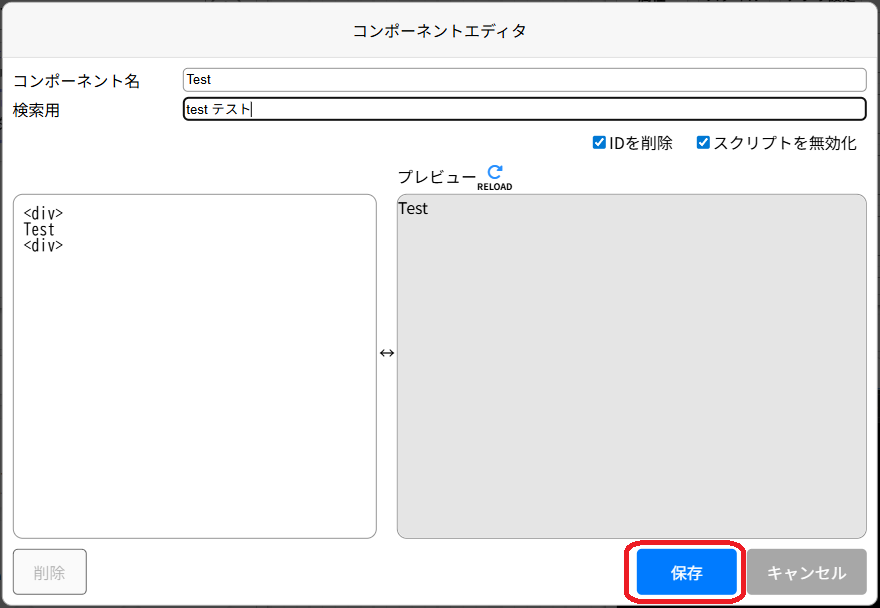The height and width of the screenshot is (608, 880).
Task: Click the Test text inside the preview
Action: click(x=413, y=208)
